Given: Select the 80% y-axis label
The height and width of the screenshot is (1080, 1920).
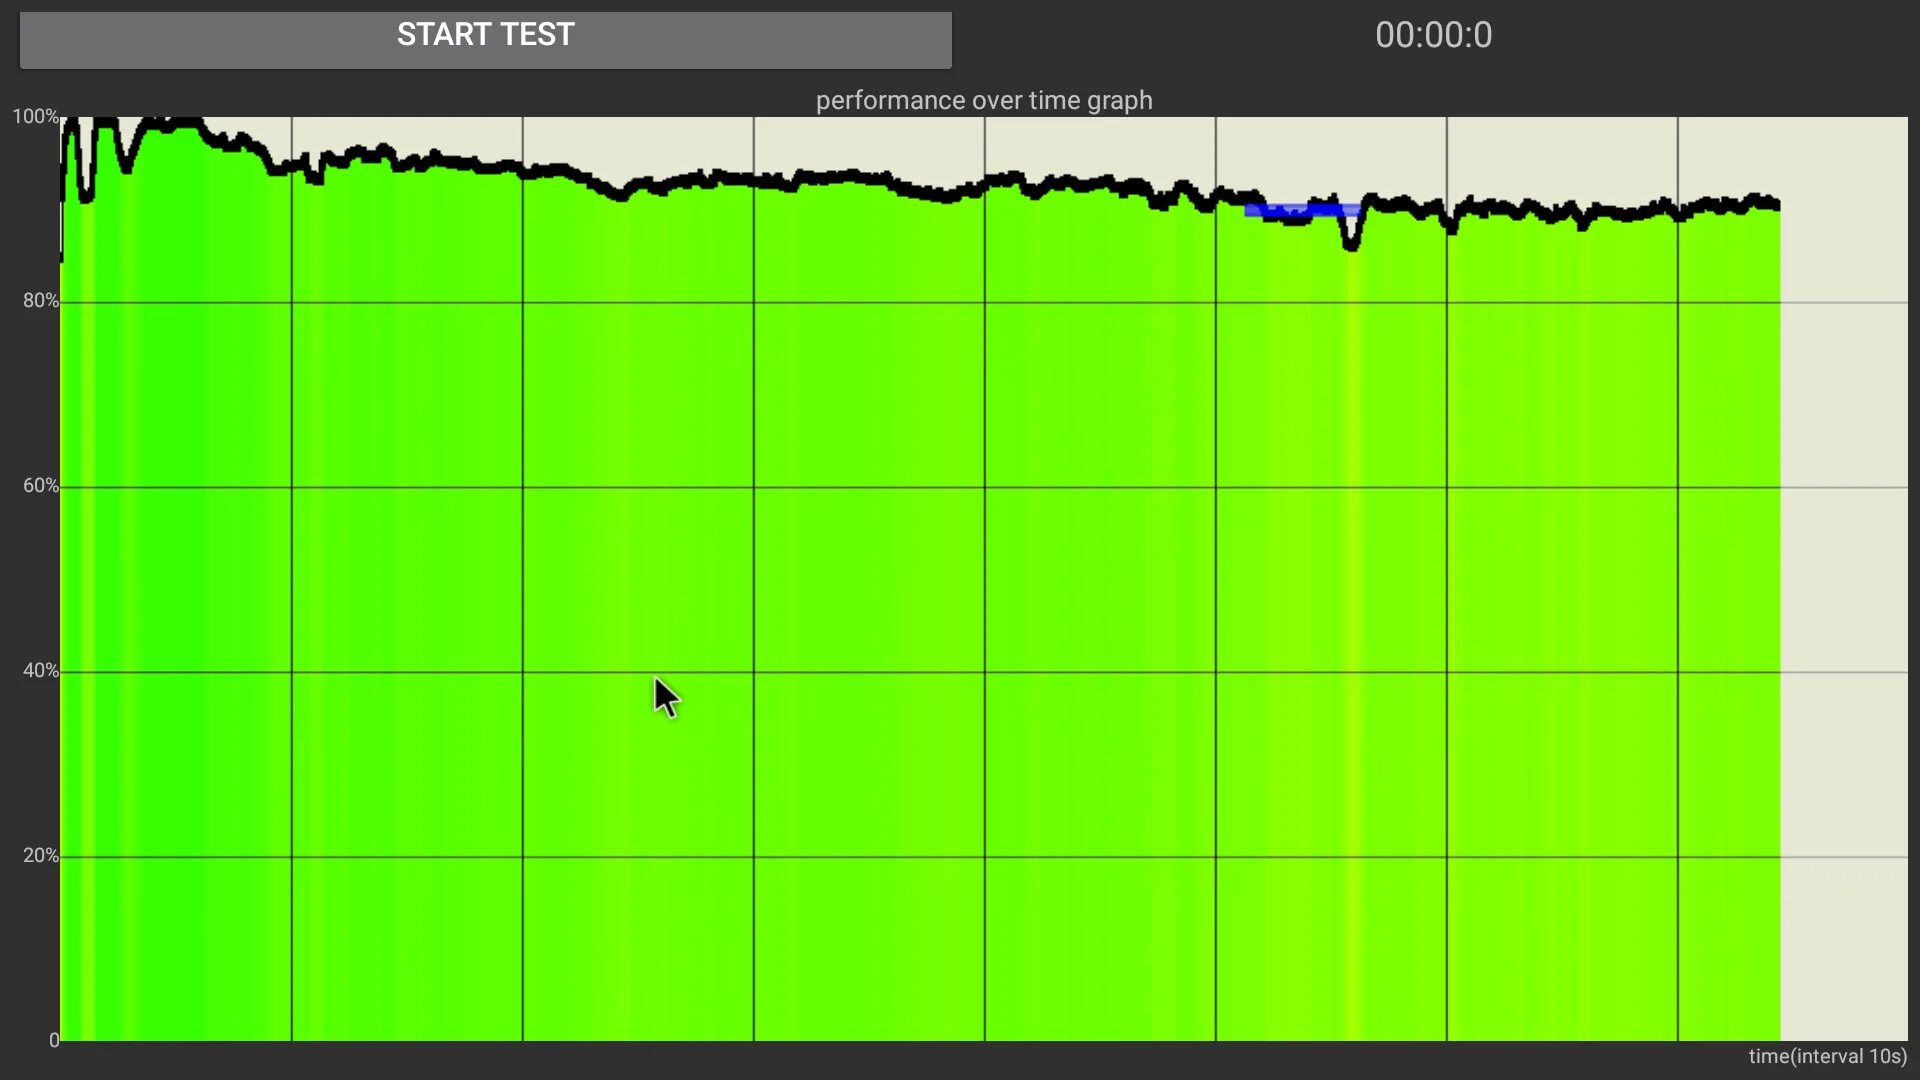Looking at the screenshot, I should [41, 301].
